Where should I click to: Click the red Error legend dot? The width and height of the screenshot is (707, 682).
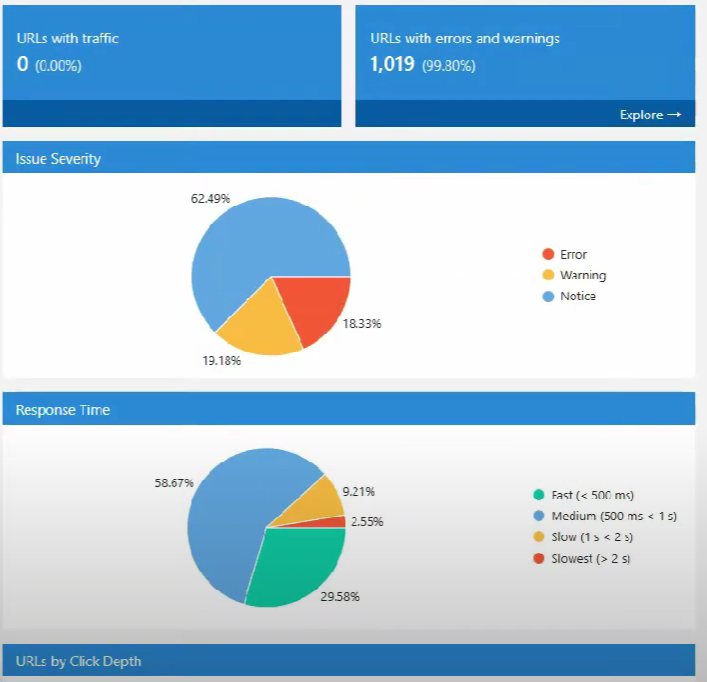coord(547,255)
